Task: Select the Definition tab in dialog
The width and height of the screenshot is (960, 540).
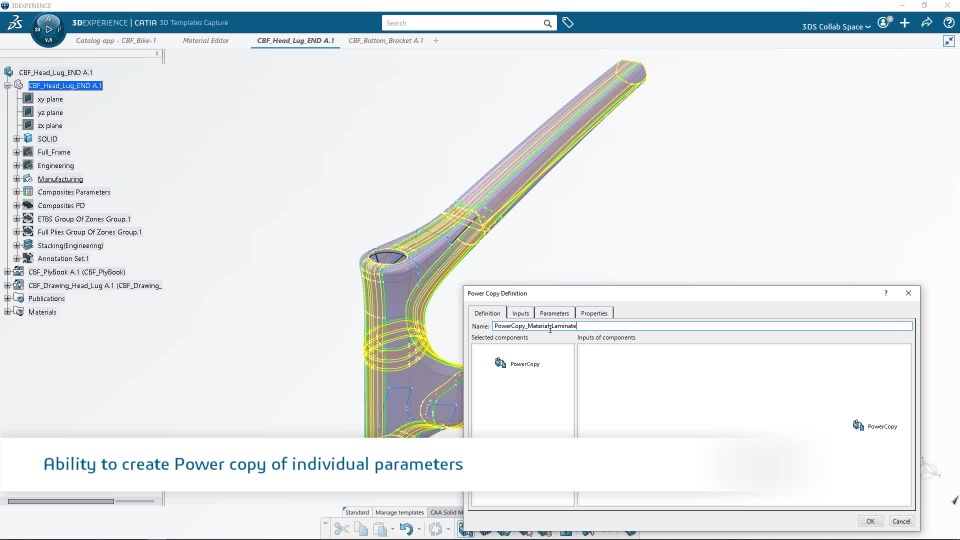Action: tap(487, 313)
